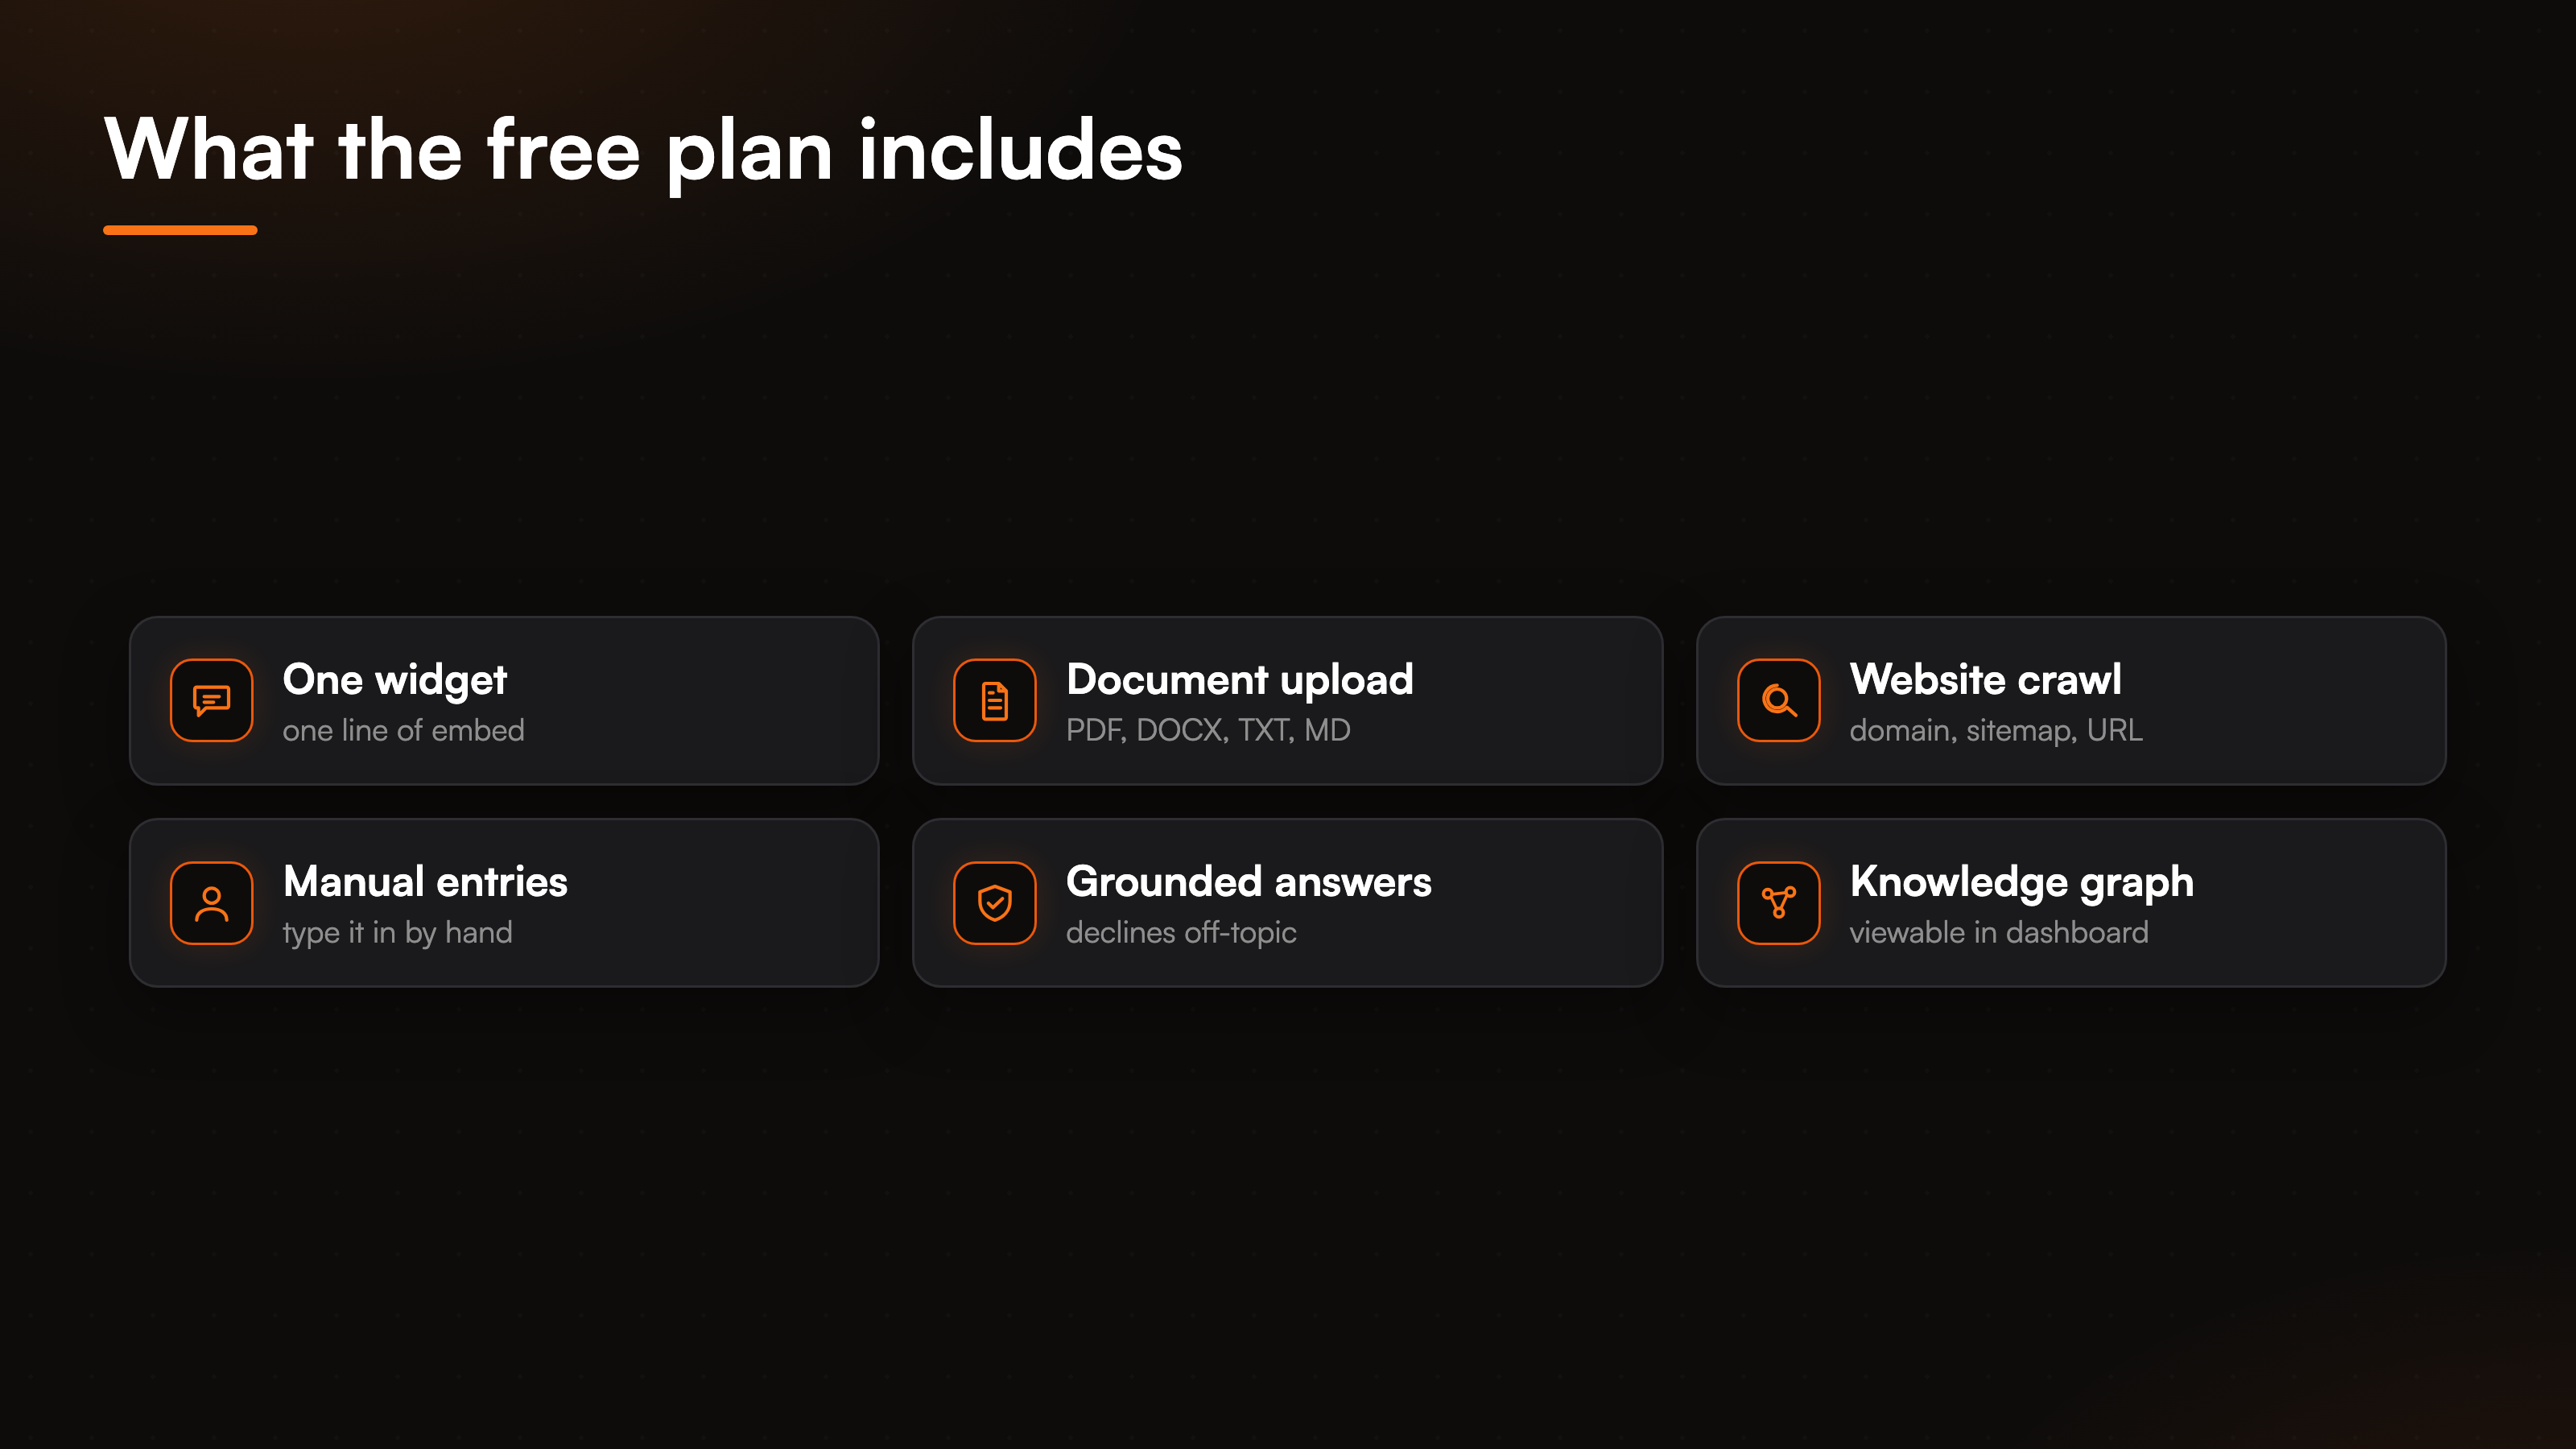Click the shield checkmark grounded answers icon

click(994, 903)
